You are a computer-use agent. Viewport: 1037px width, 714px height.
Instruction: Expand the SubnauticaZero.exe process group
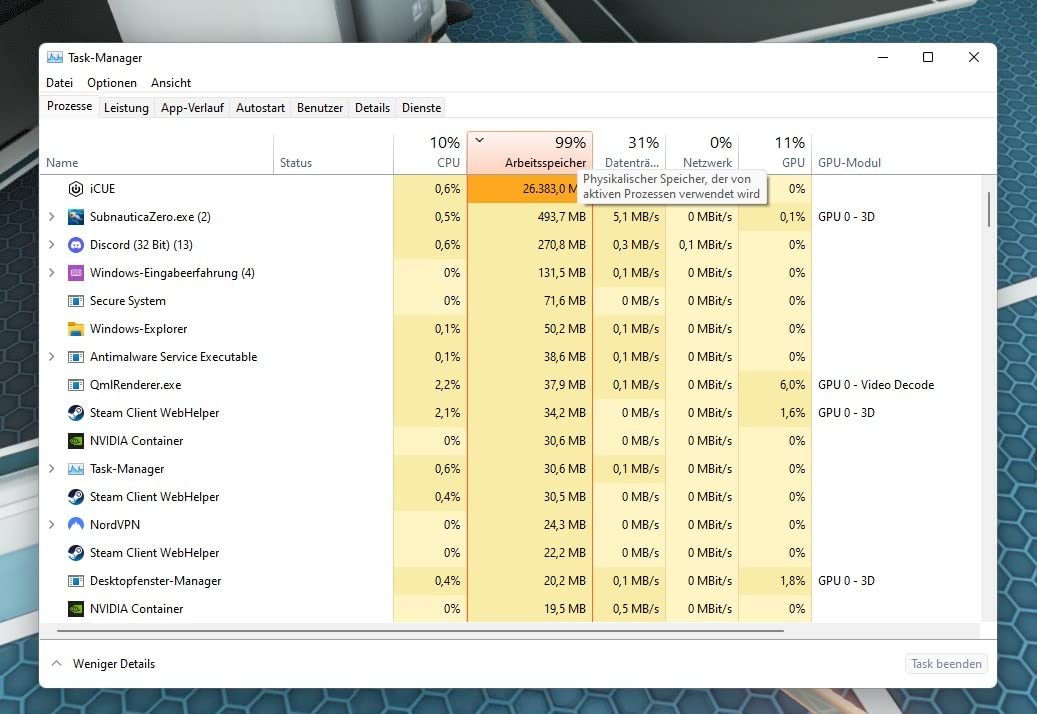52,216
